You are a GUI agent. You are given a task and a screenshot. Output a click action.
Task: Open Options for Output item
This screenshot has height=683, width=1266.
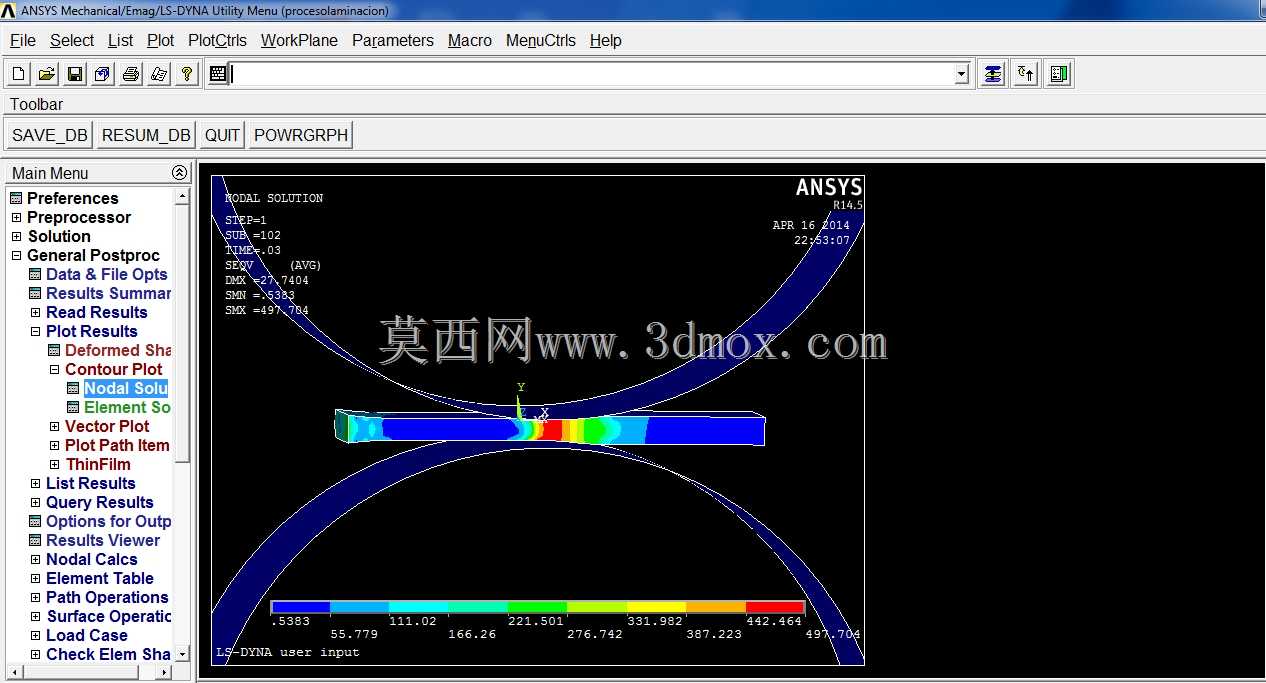click(109, 521)
